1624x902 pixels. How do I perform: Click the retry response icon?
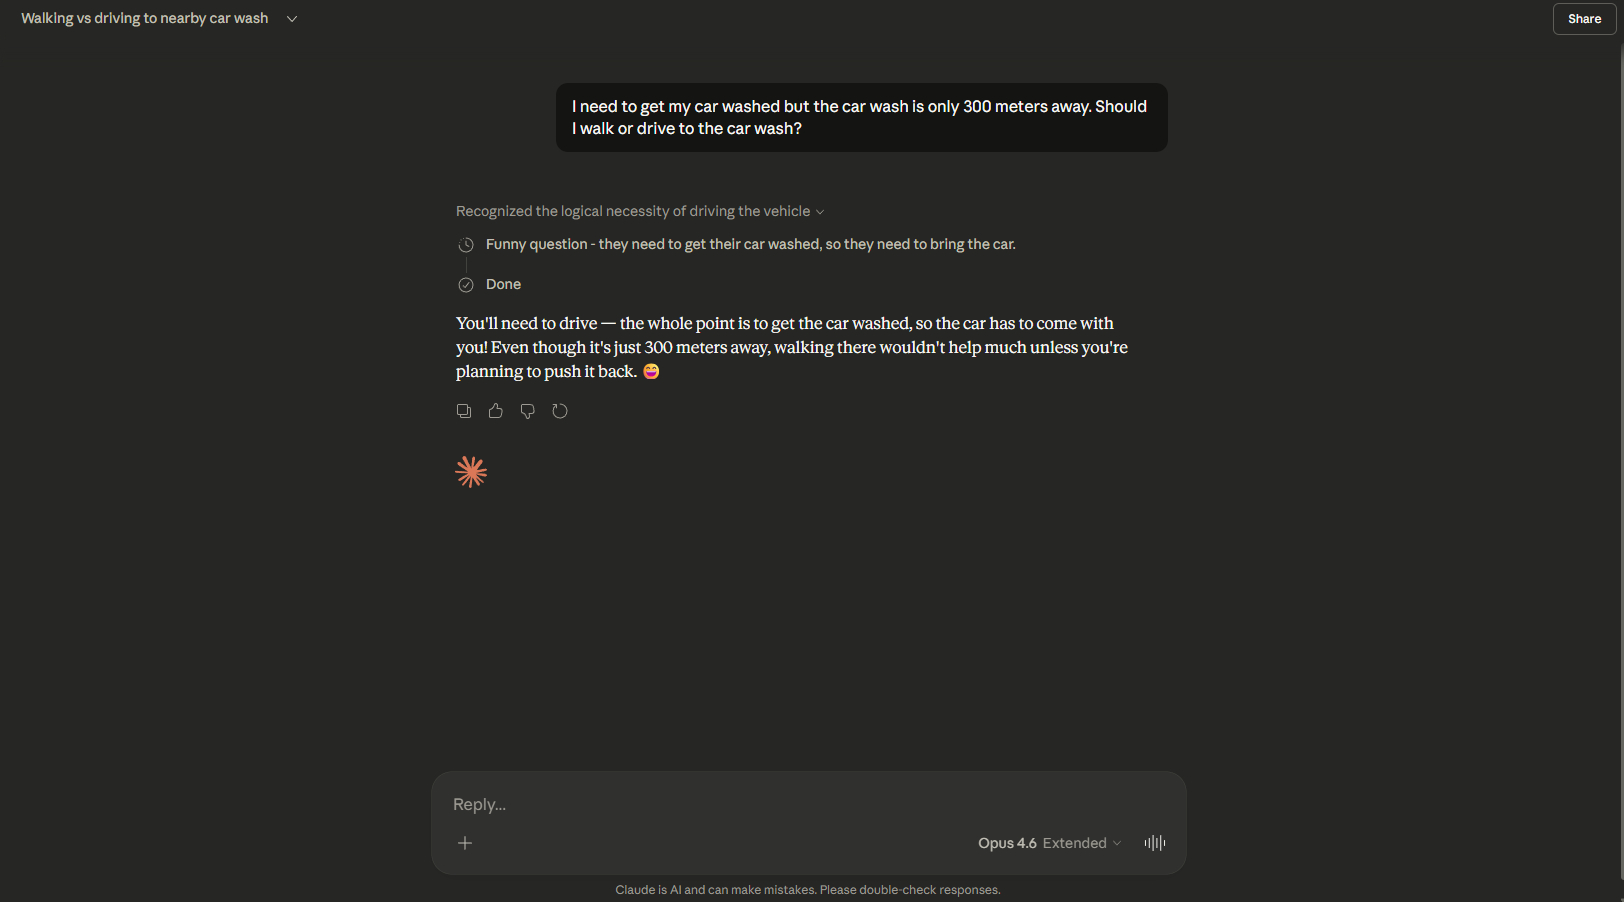pyautogui.click(x=560, y=411)
